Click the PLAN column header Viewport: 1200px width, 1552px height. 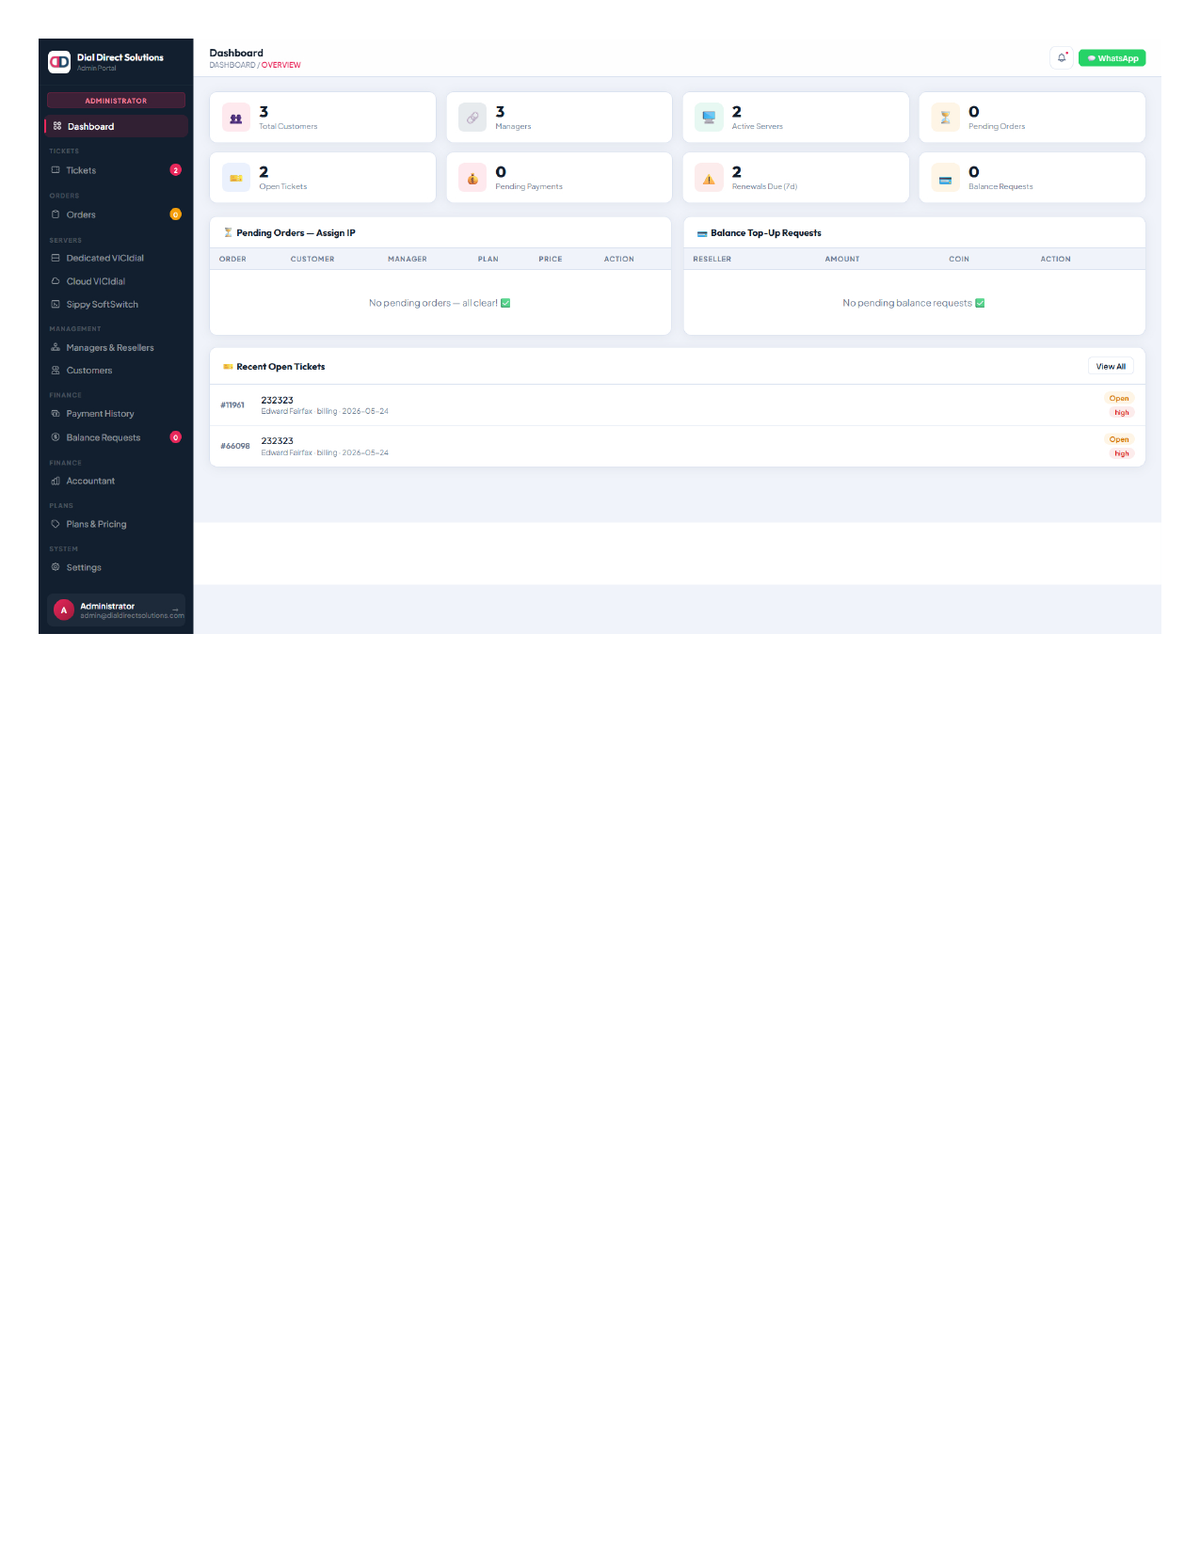pos(488,259)
